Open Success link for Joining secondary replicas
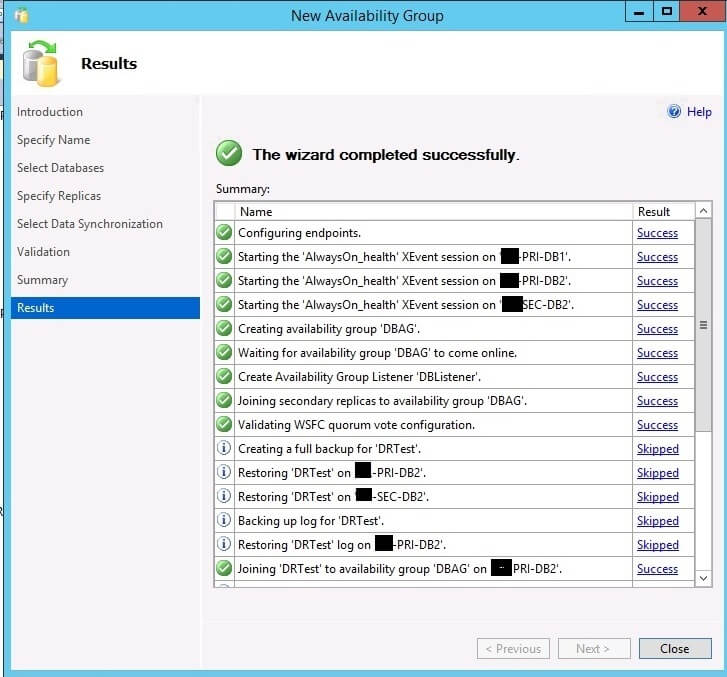 coord(657,401)
